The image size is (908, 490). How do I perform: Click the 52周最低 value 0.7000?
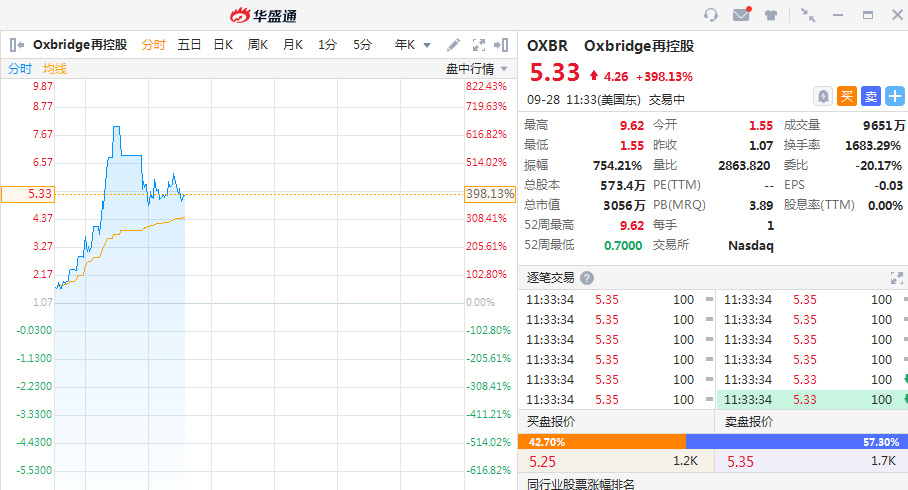coord(623,245)
